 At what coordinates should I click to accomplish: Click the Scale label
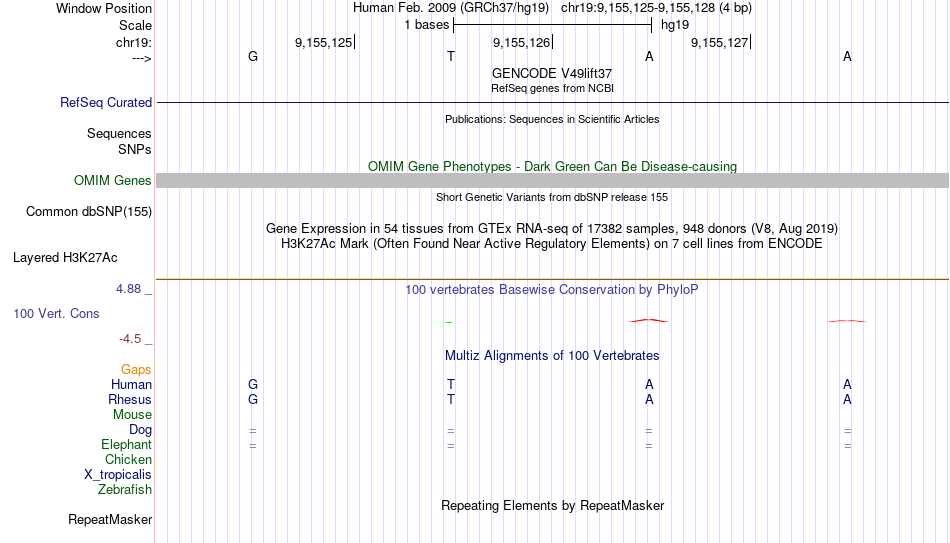pos(135,25)
